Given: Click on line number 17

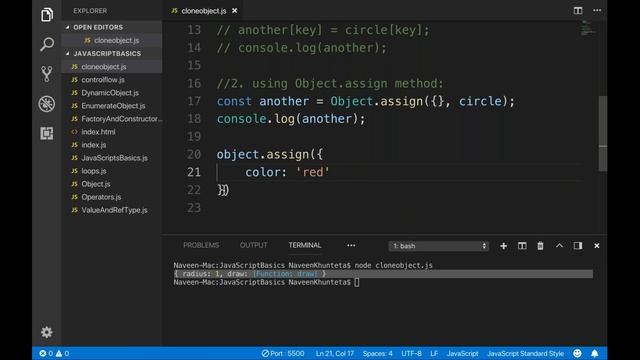Looking at the screenshot, I should 194,101.
